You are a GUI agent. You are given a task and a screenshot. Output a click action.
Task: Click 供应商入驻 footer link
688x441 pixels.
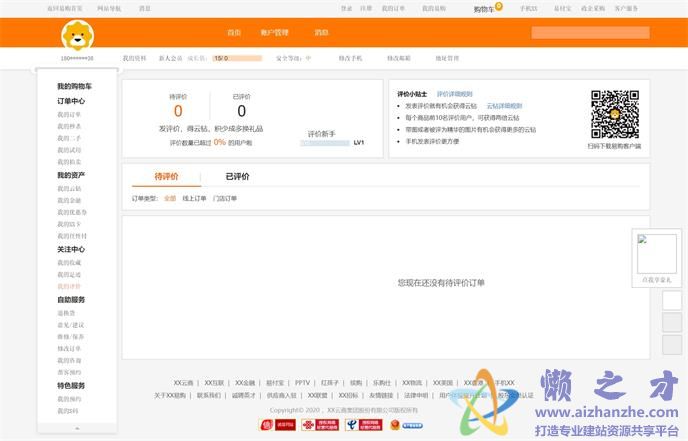(x=282, y=395)
